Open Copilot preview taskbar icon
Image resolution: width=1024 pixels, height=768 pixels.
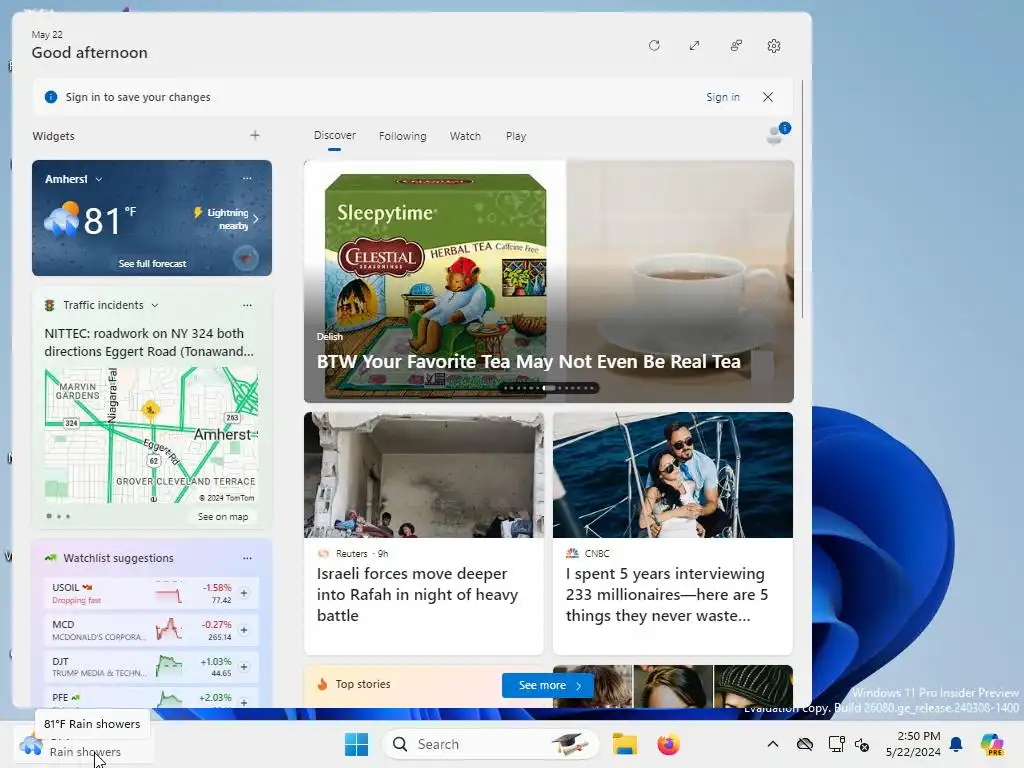coord(992,744)
